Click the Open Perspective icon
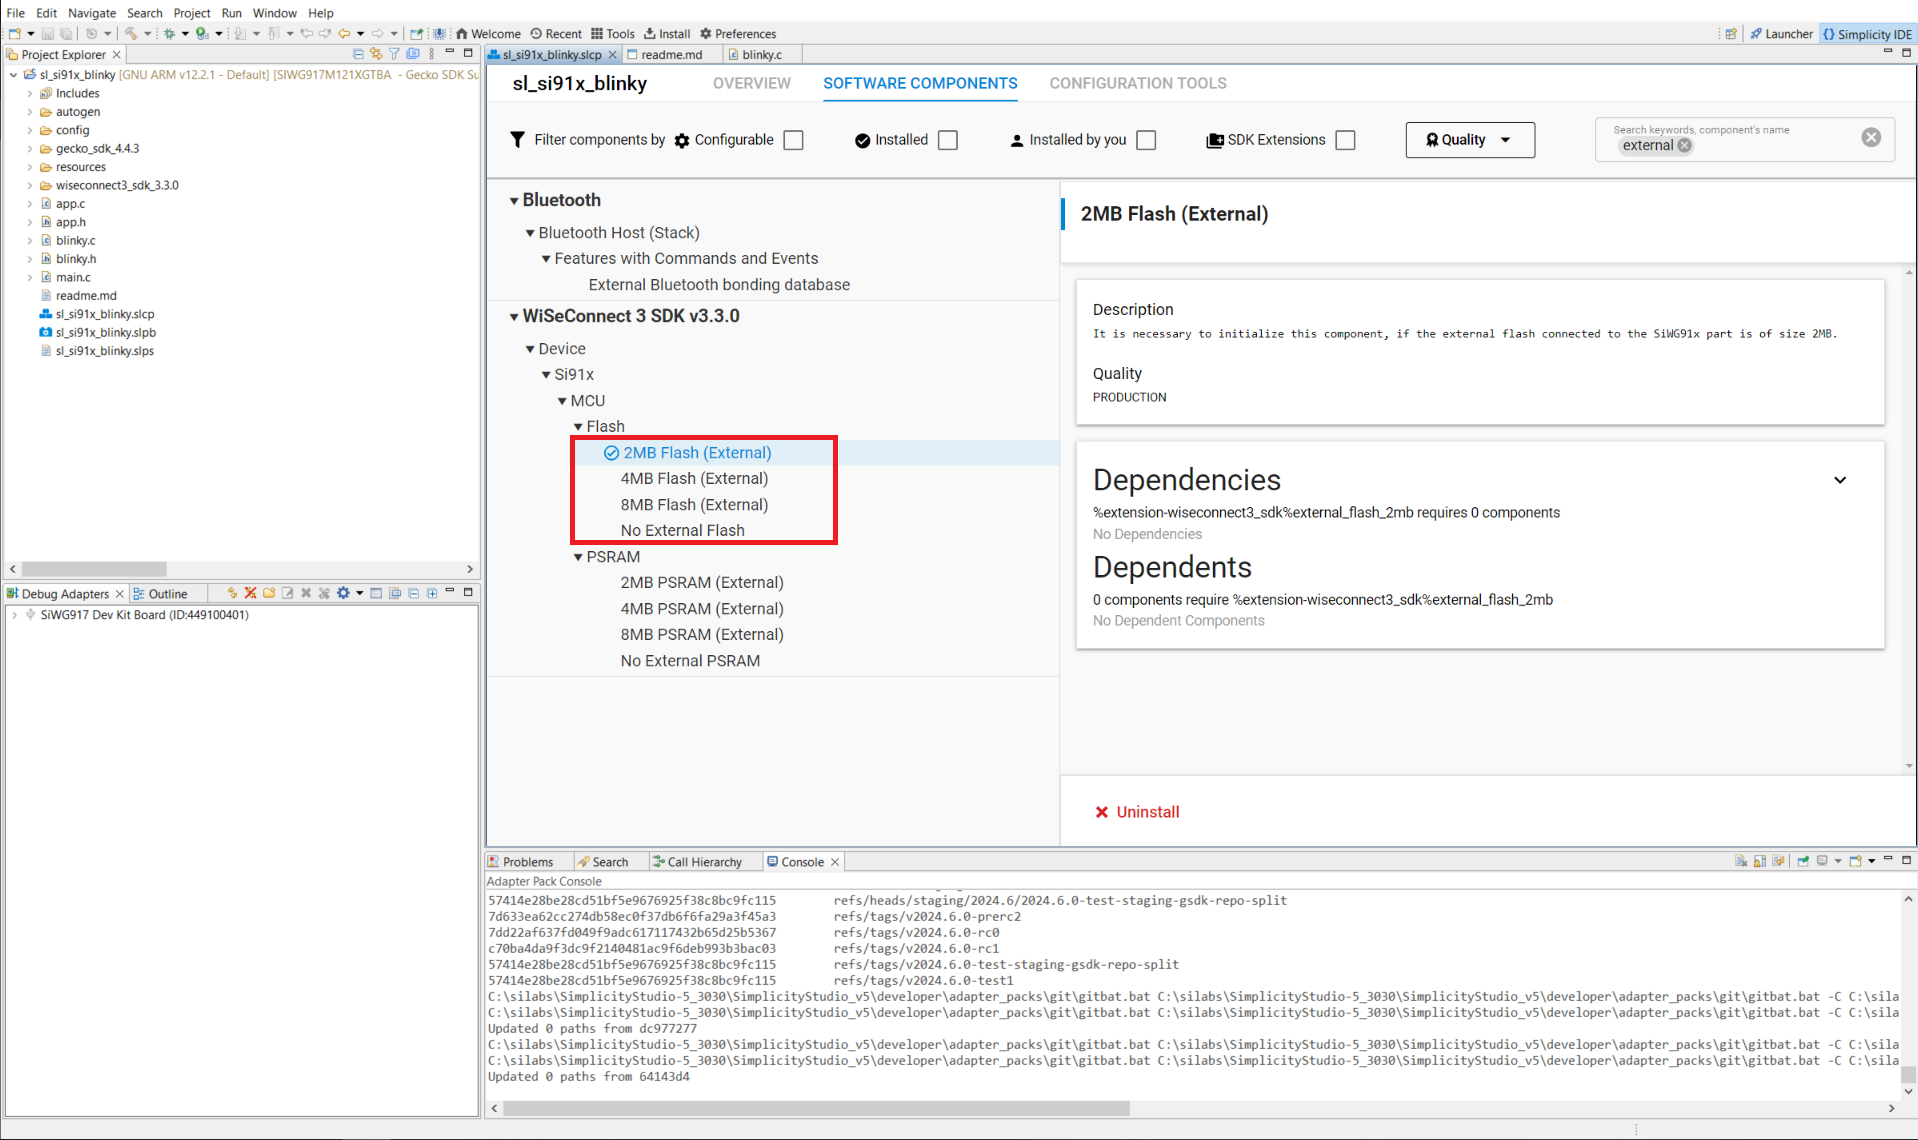The width and height of the screenshot is (1918, 1140). coord(1730,33)
